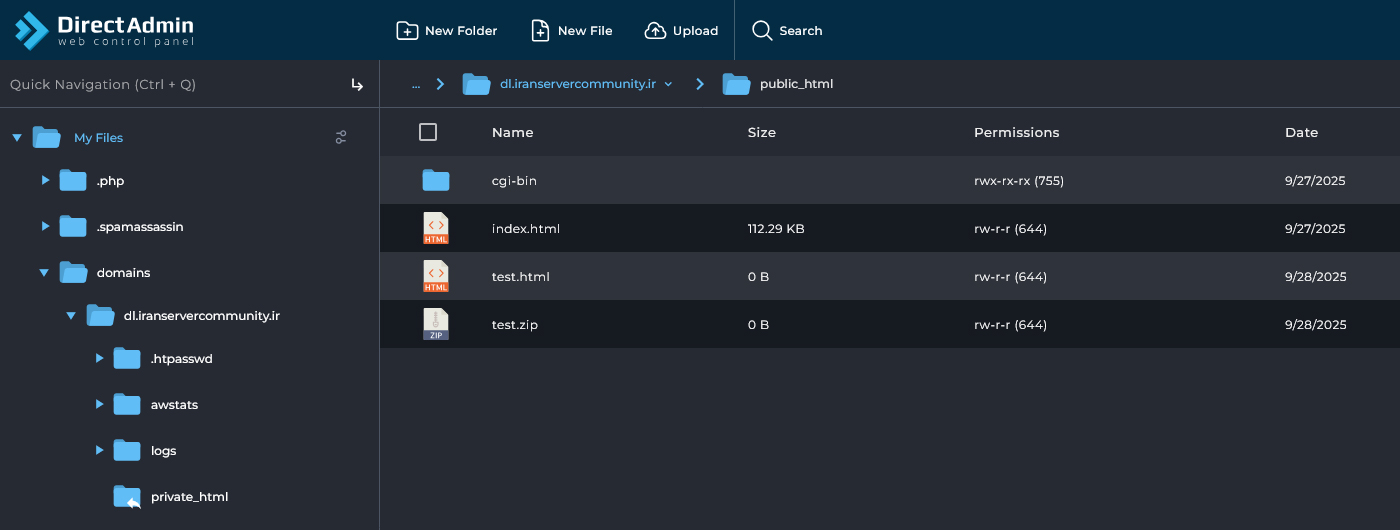This screenshot has height=530, width=1400.
Task: Collapse the domains folder in tree
Action: tap(44, 272)
